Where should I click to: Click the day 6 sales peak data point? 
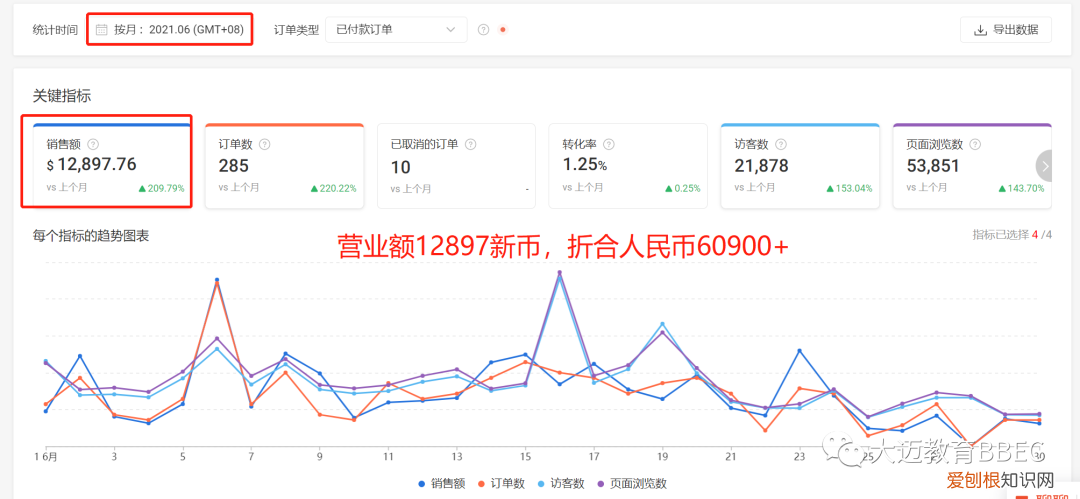[x=217, y=280]
